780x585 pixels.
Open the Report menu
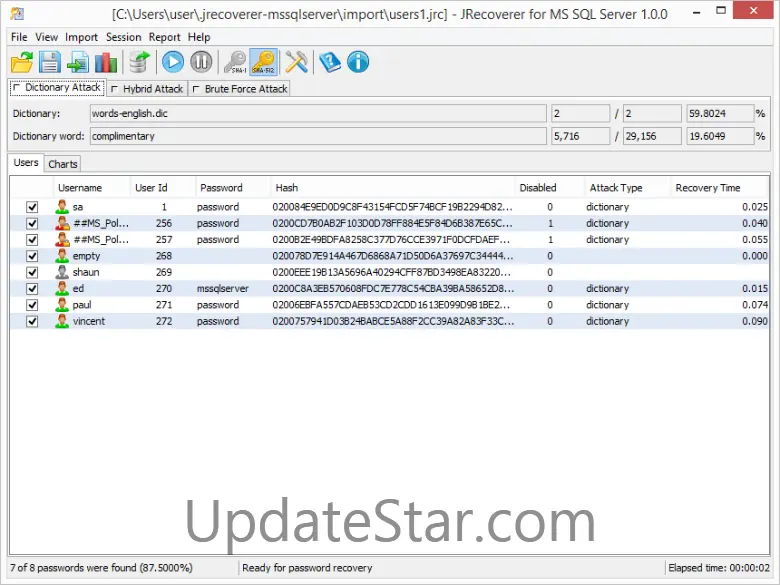pos(164,37)
